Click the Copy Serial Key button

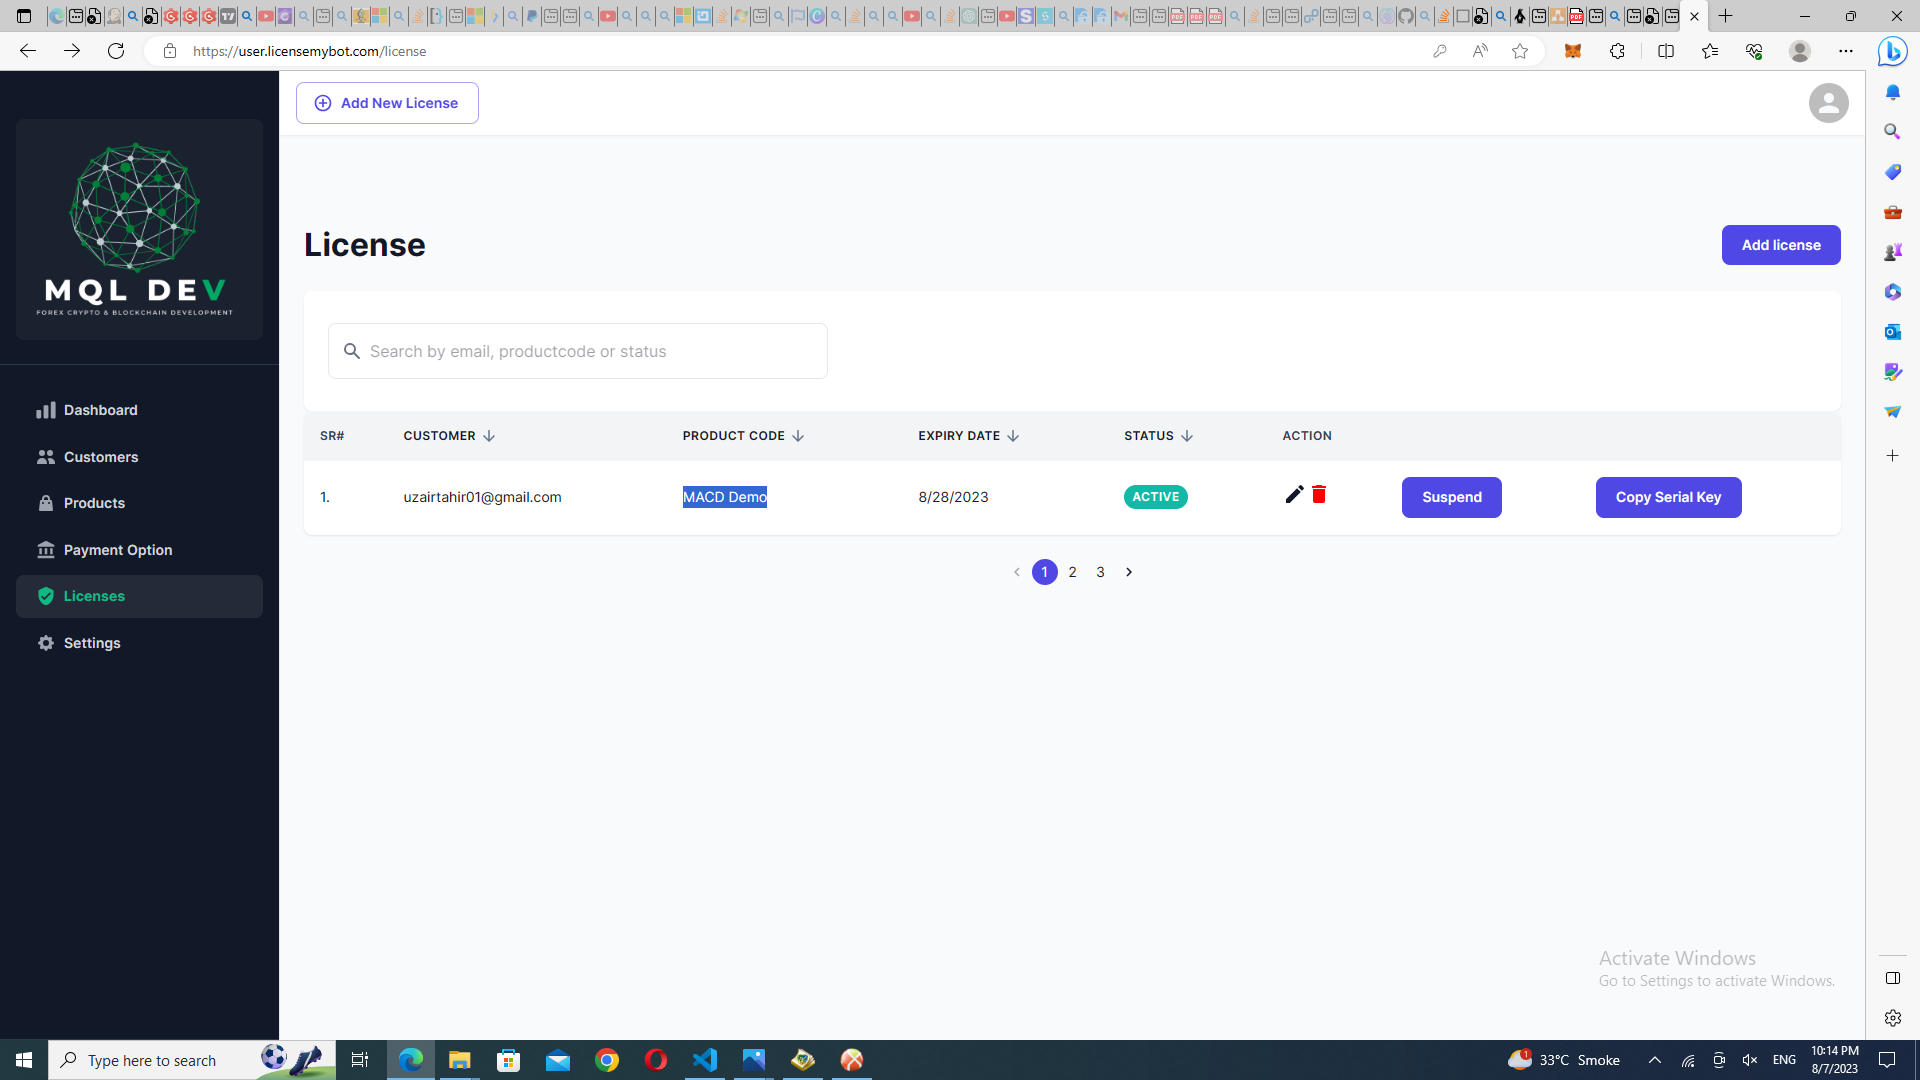(x=1668, y=497)
